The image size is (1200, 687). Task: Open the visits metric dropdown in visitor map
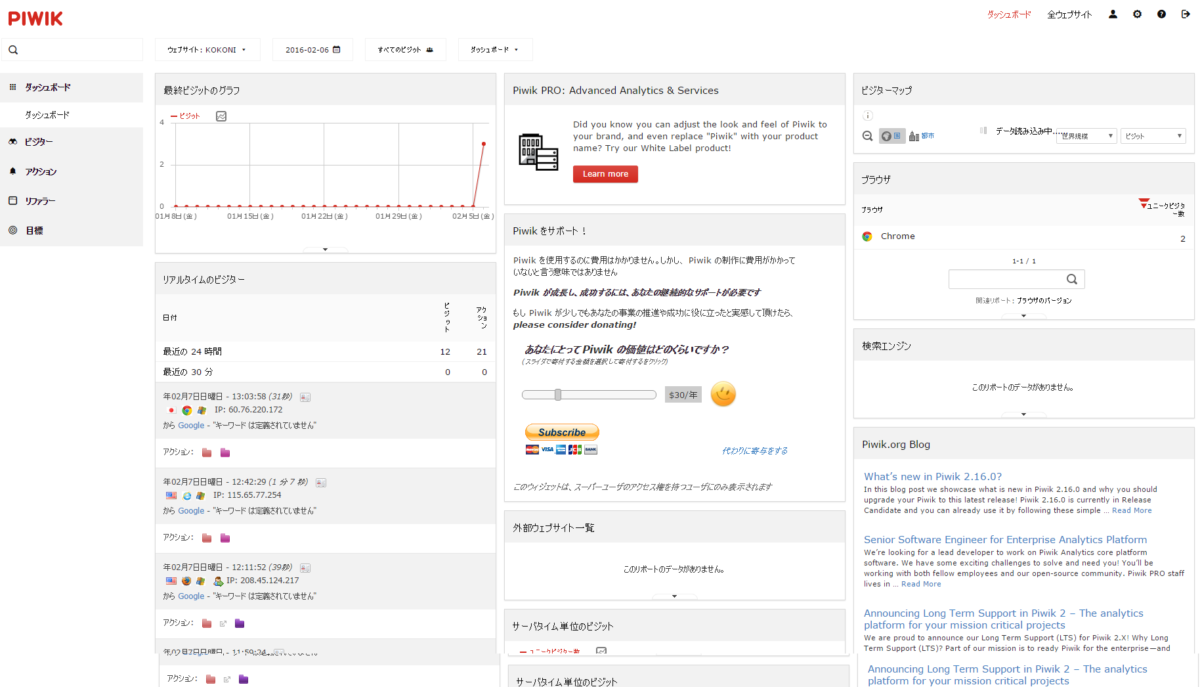coord(1153,136)
